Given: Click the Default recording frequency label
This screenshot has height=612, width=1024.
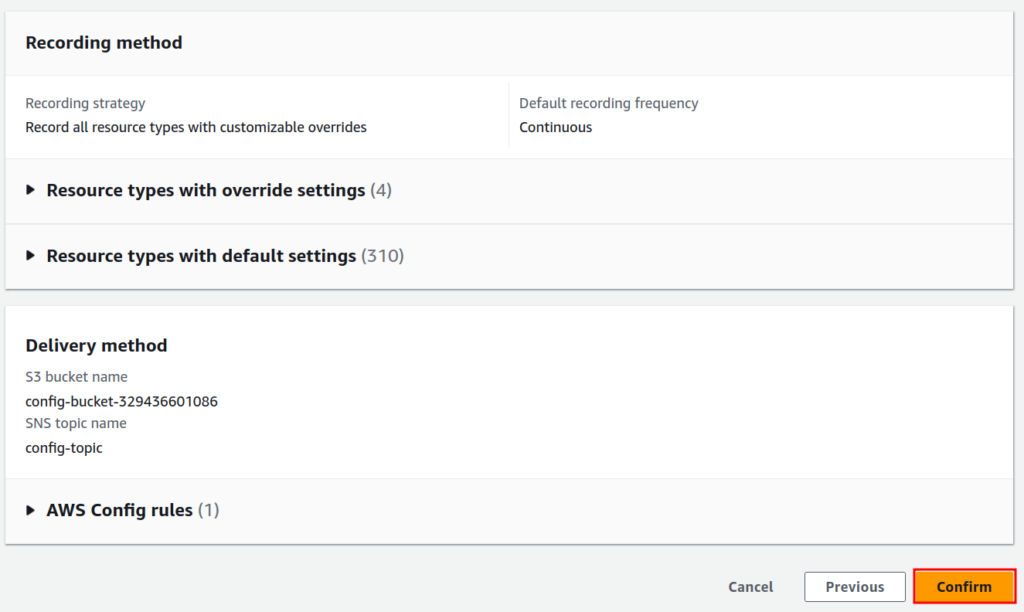Looking at the screenshot, I should 608,103.
